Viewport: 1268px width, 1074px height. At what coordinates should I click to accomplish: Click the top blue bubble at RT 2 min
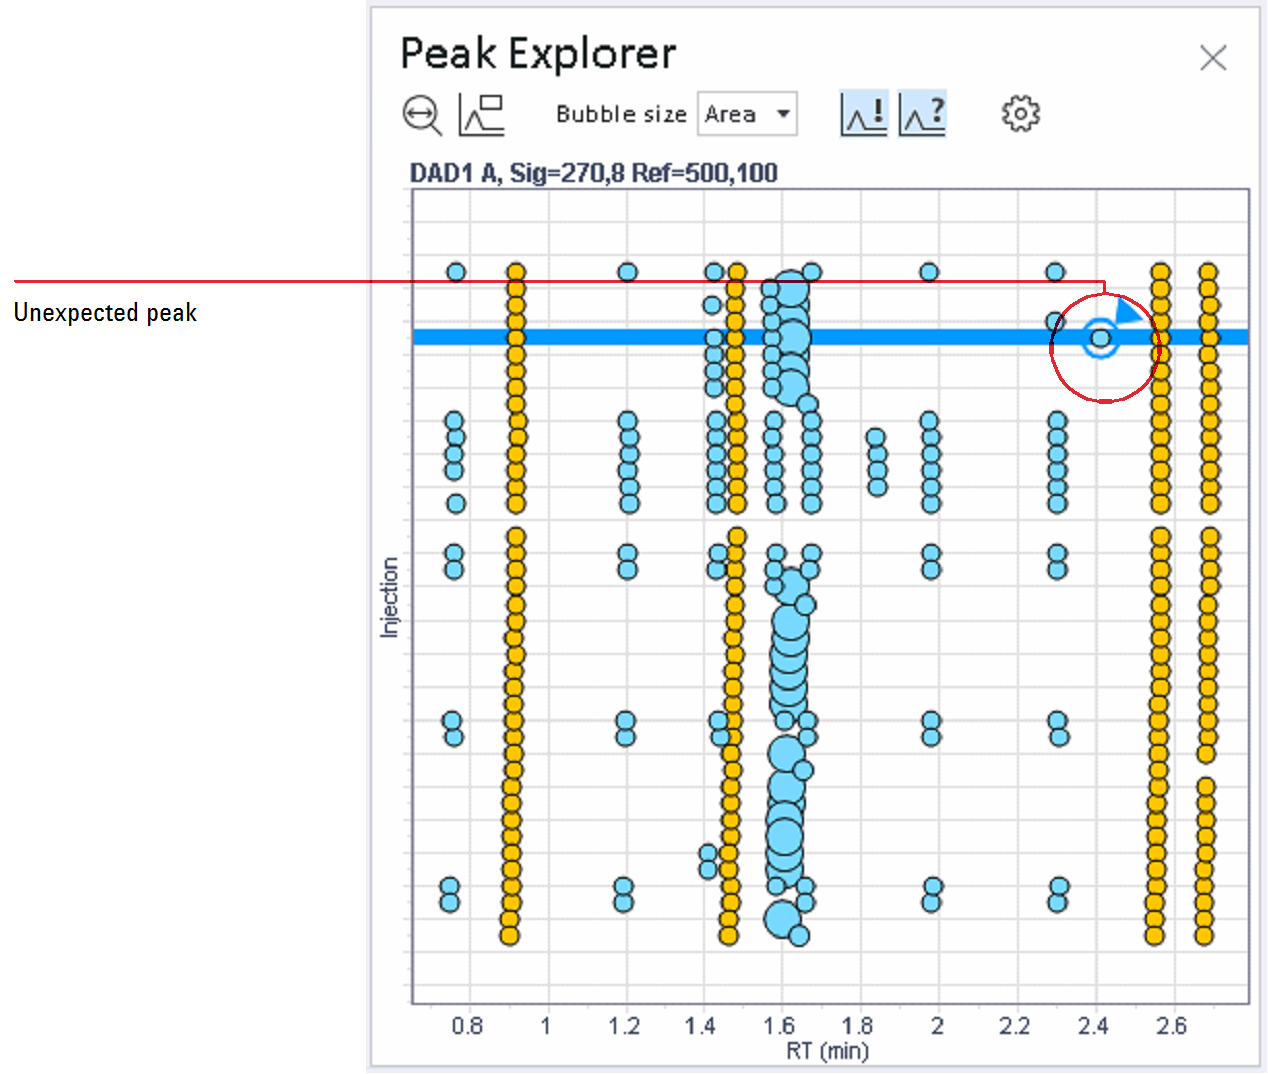coord(929,272)
